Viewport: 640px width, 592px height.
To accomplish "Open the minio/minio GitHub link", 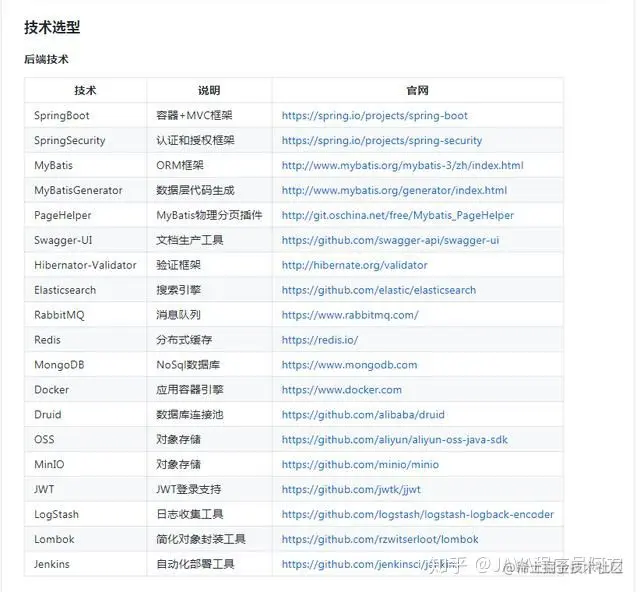I will coord(360,464).
